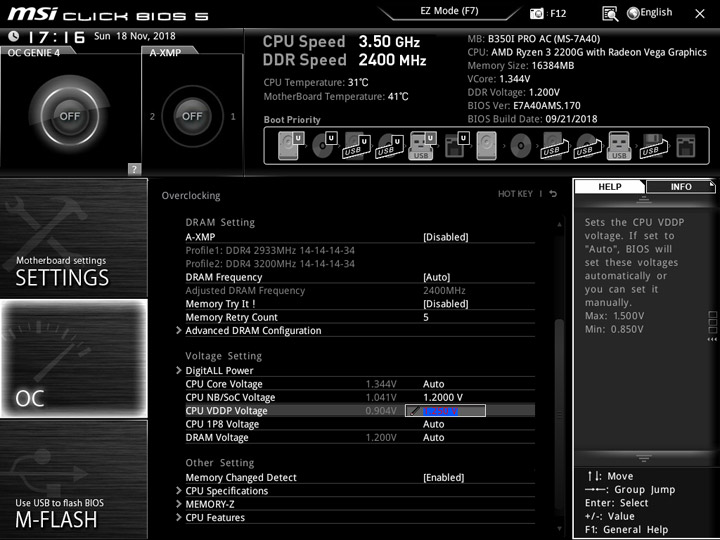Click the pencil edit icon in VDDP field
Screen dimensions: 720x540
pos(414,411)
